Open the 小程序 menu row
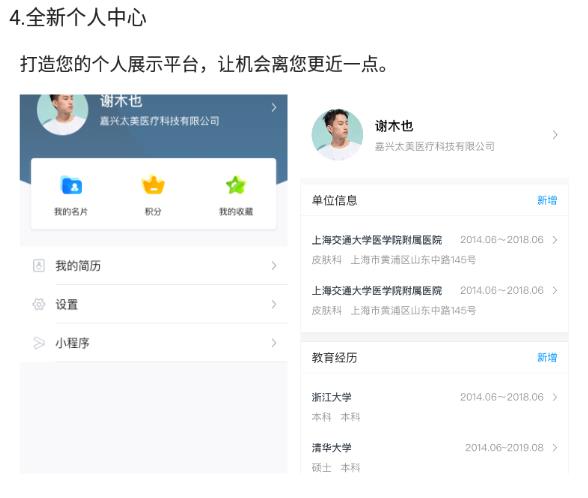This screenshot has height=498, width=588. (x=154, y=343)
